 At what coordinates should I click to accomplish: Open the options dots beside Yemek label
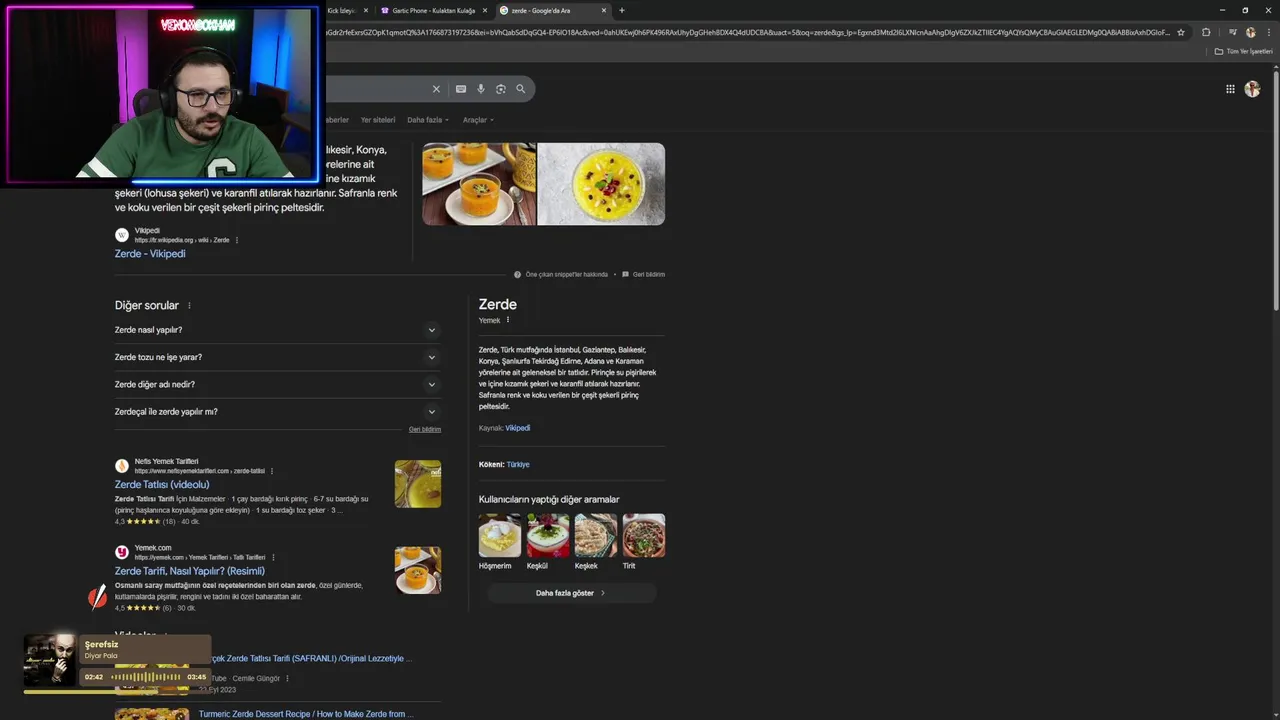click(x=508, y=320)
